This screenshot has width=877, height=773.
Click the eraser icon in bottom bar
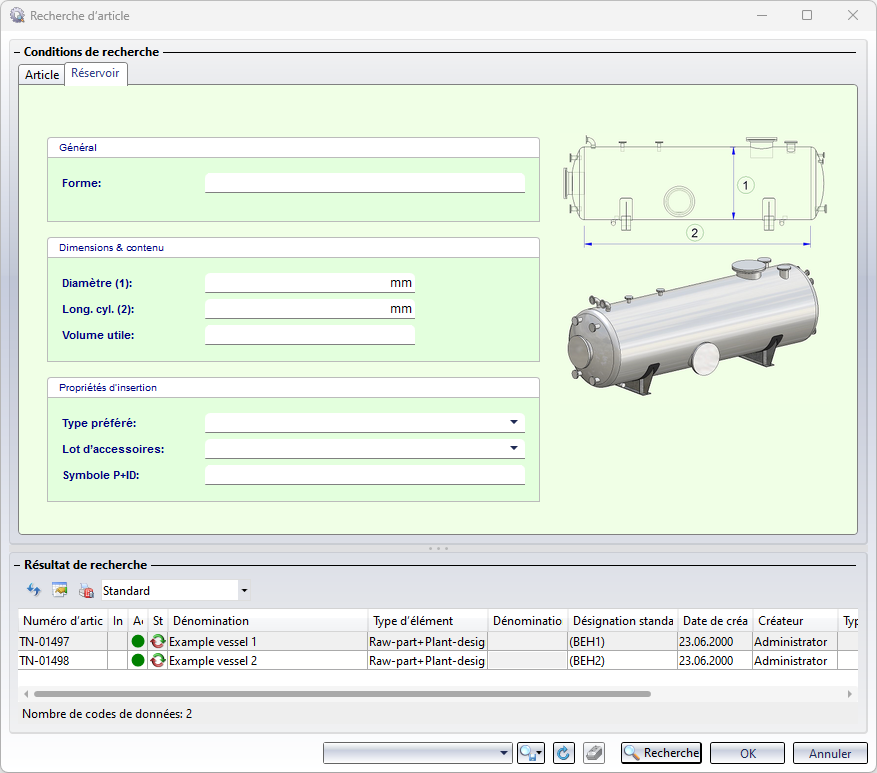pyautogui.click(x=593, y=753)
